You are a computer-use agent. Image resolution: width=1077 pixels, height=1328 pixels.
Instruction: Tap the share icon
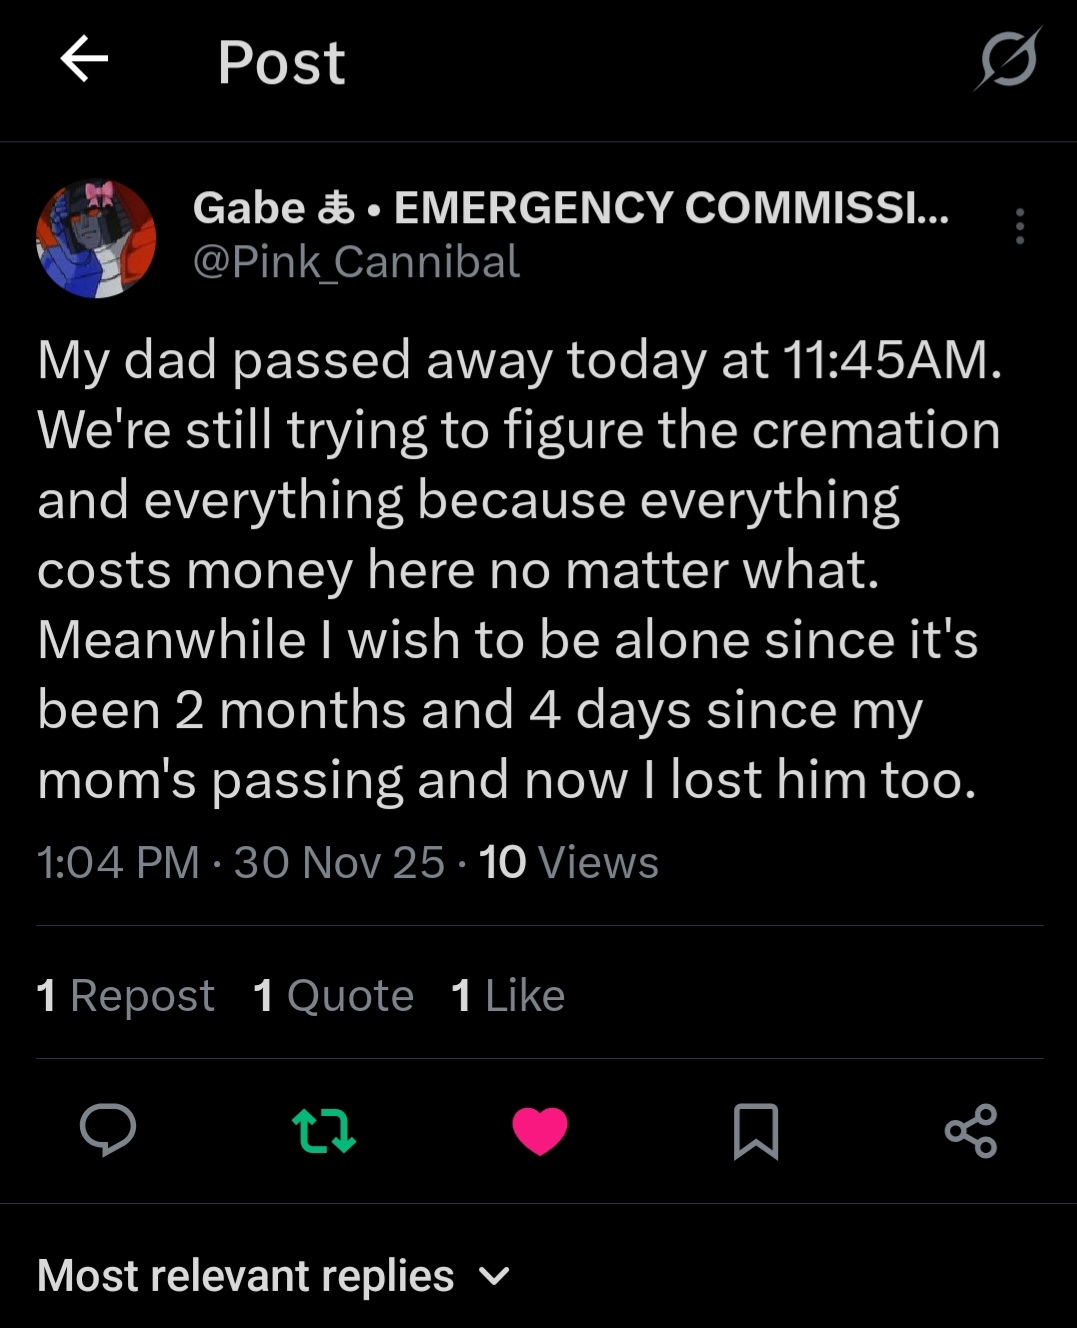(x=971, y=1131)
